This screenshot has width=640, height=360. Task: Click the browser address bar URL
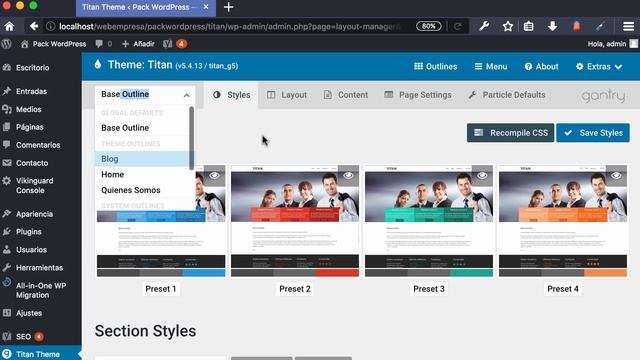pos(229,27)
